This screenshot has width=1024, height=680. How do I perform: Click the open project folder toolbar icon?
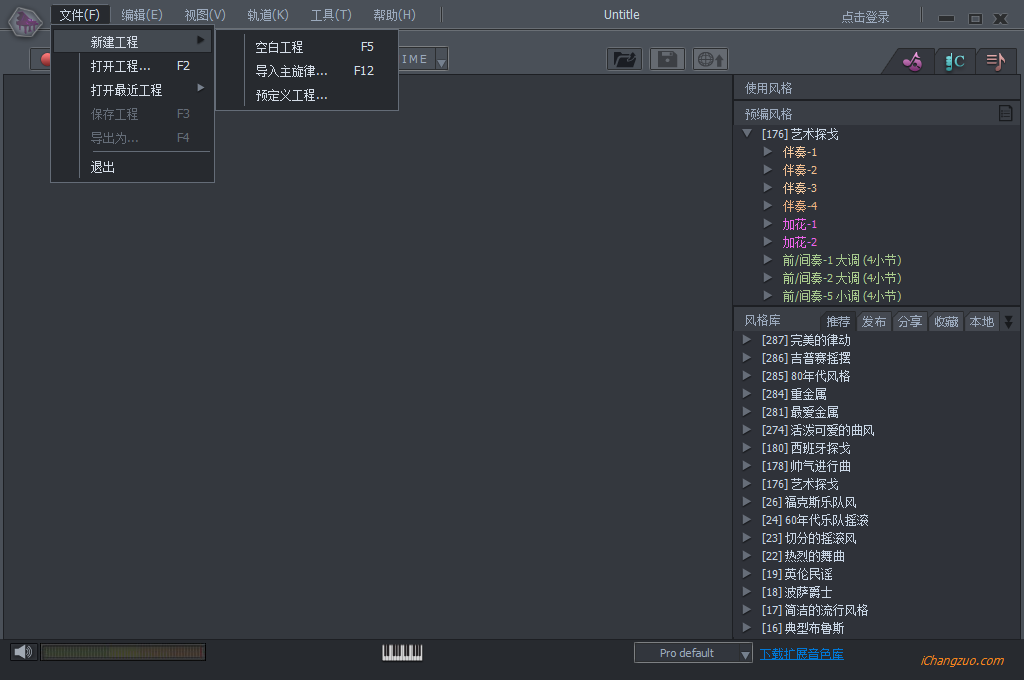pos(624,59)
